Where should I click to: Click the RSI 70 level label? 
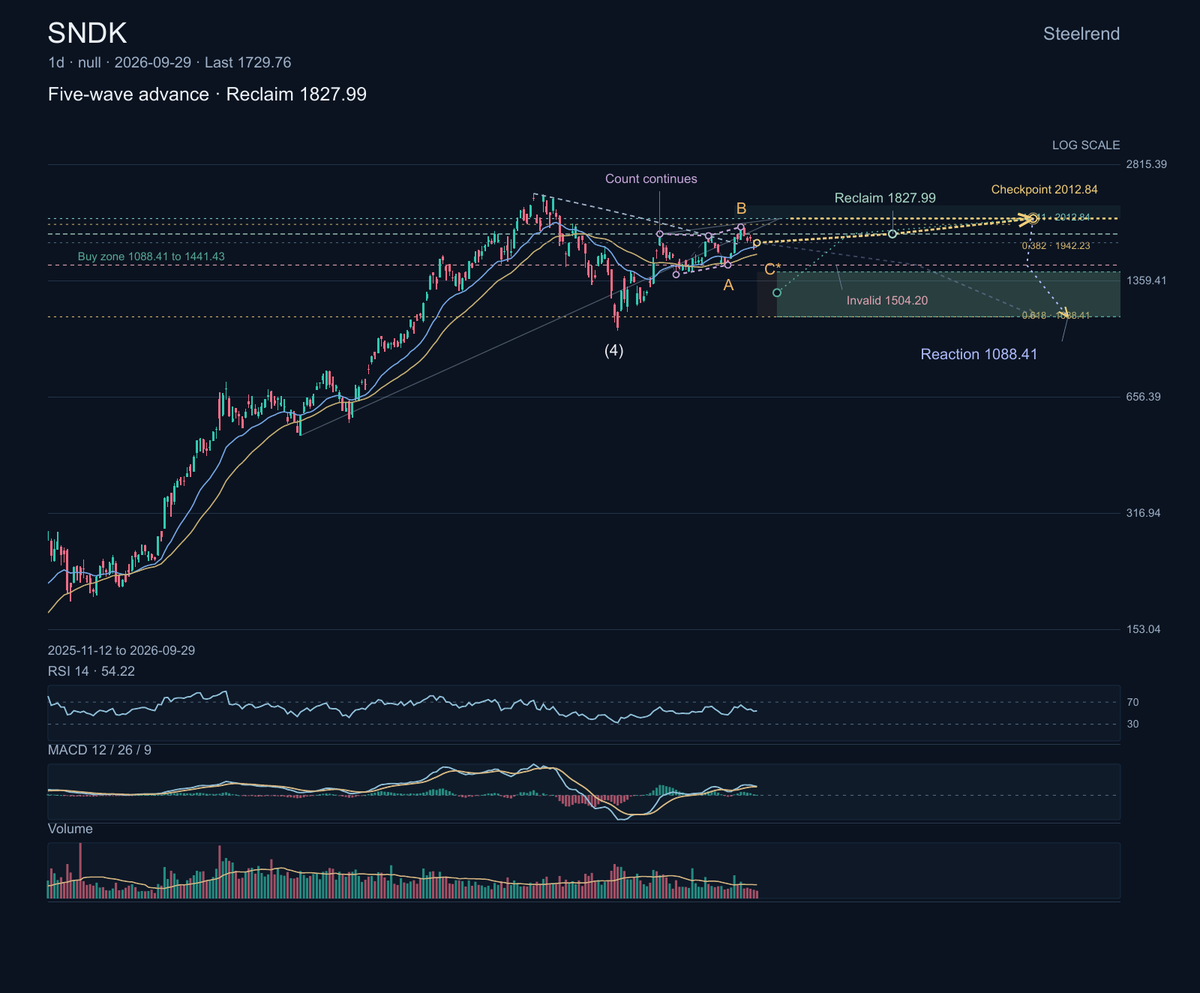point(1132,702)
